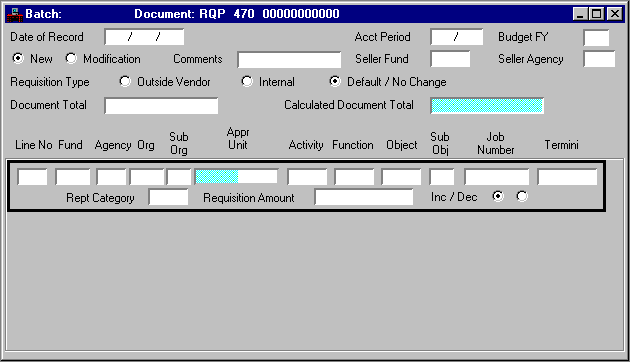Click the Acct Period field
Image resolution: width=630 pixels, height=362 pixels.
[456, 37]
